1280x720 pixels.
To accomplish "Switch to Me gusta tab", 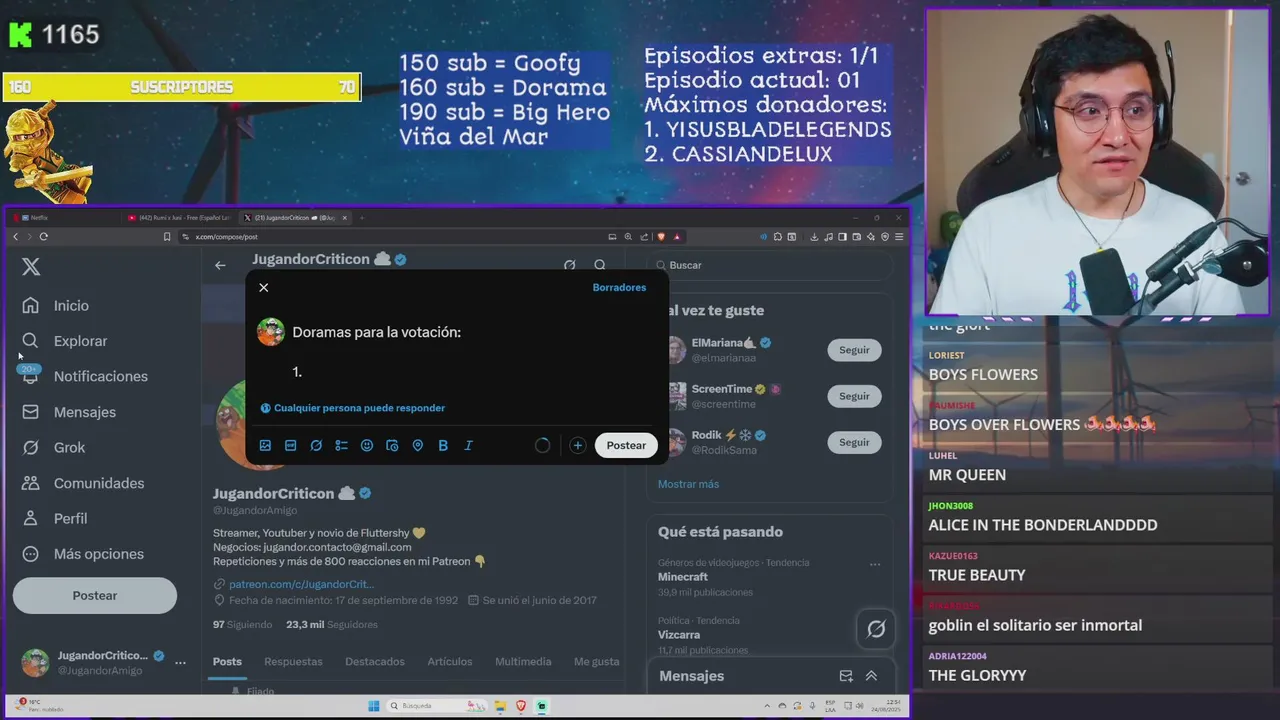I will 597,662.
